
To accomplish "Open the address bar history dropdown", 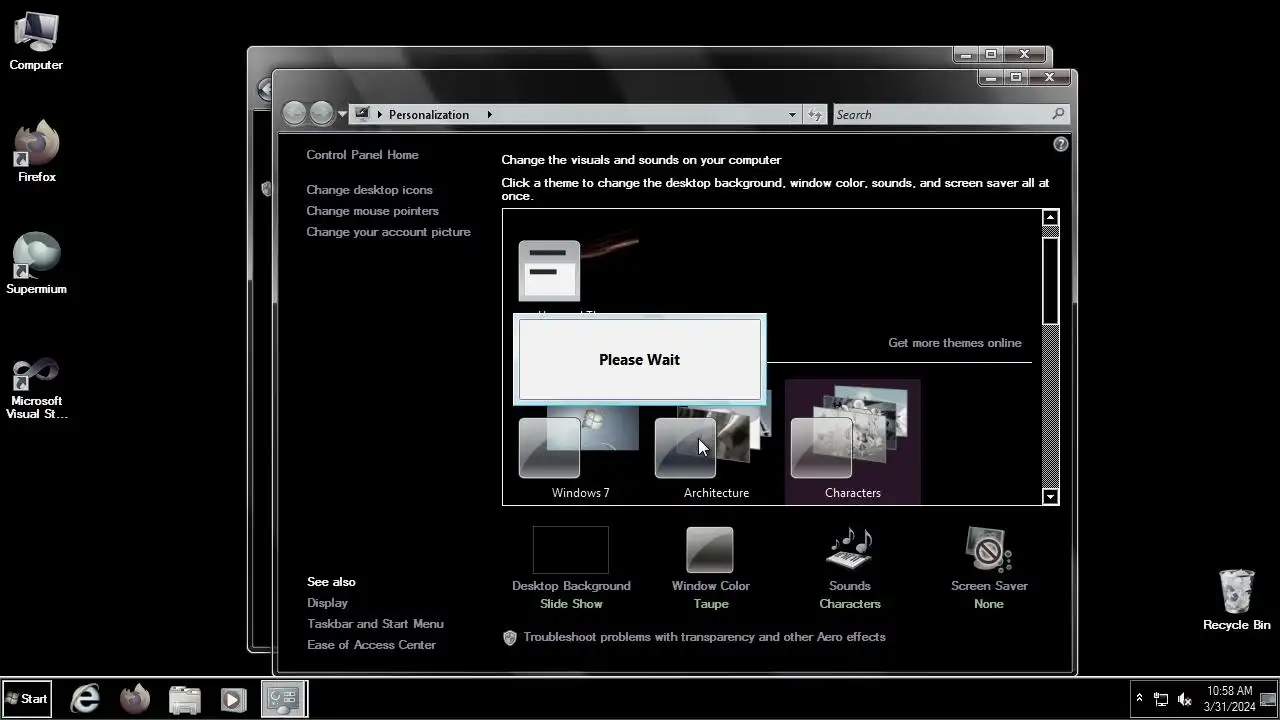I will [792, 114].
